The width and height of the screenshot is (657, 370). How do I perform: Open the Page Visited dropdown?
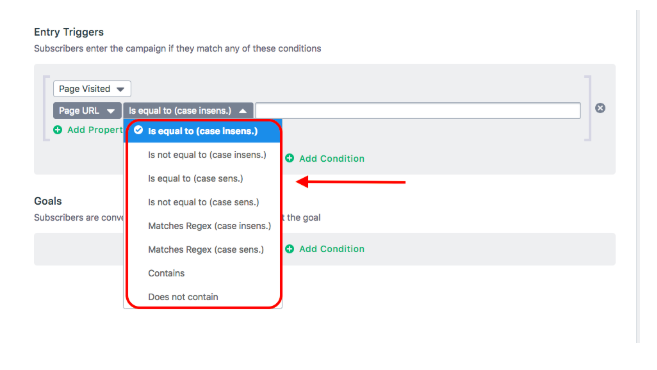point(92,89)
